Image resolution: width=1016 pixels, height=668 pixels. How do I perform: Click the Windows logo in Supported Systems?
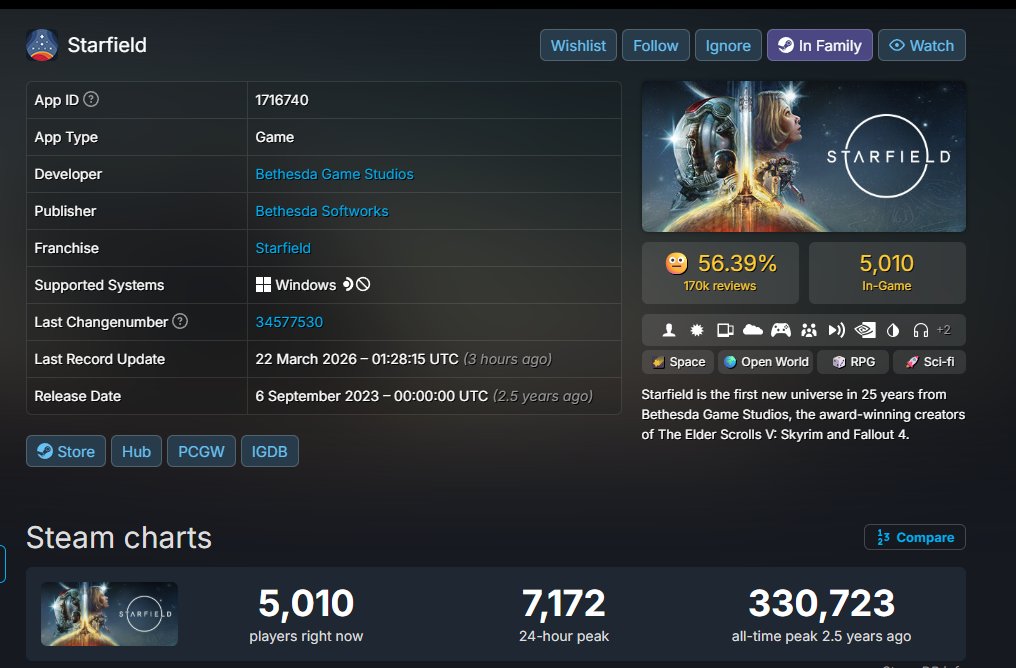(x=263, y=284)
